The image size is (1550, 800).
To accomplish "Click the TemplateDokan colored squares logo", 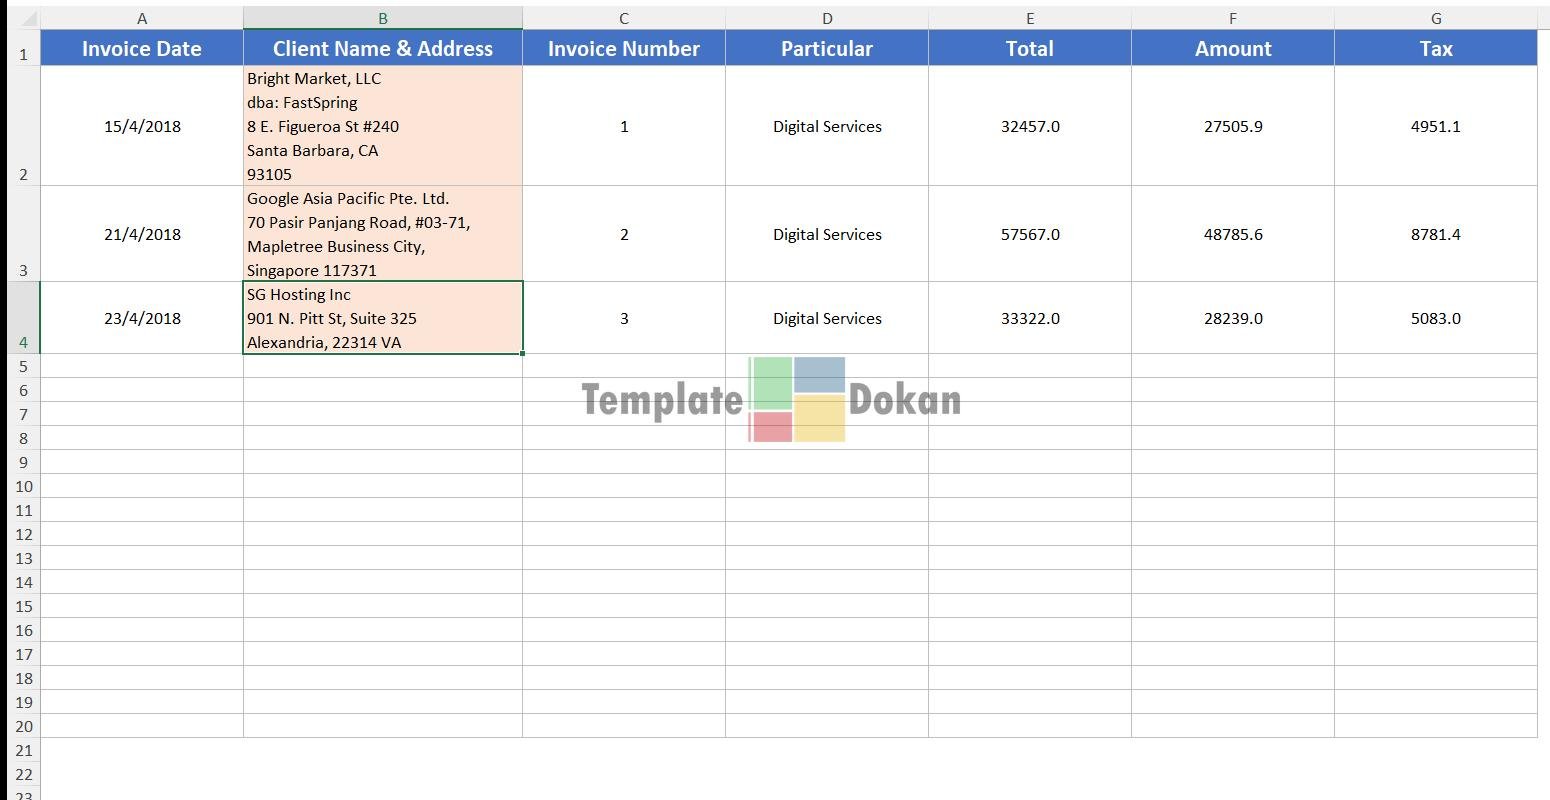I will [x=797, y=399].
